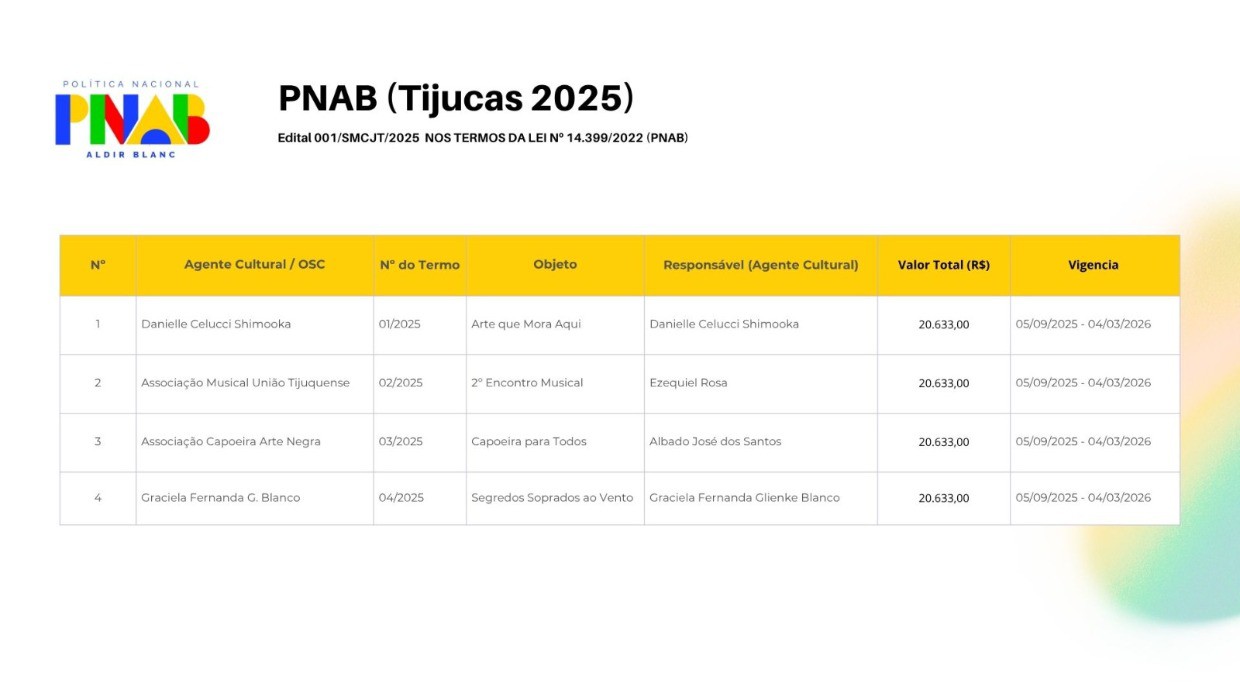Screen dimensions: 1240x697
Task: Click the Segredos Soprados ao Vento cell
Action: coord(552,498)
